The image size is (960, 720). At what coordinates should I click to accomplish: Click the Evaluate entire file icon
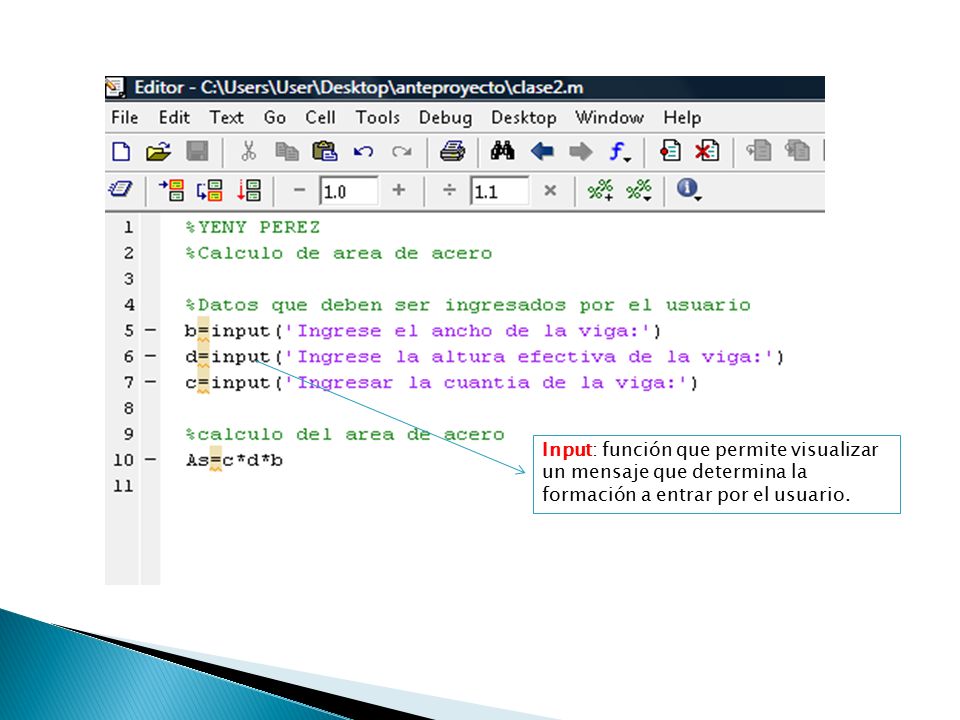[249, 190]
